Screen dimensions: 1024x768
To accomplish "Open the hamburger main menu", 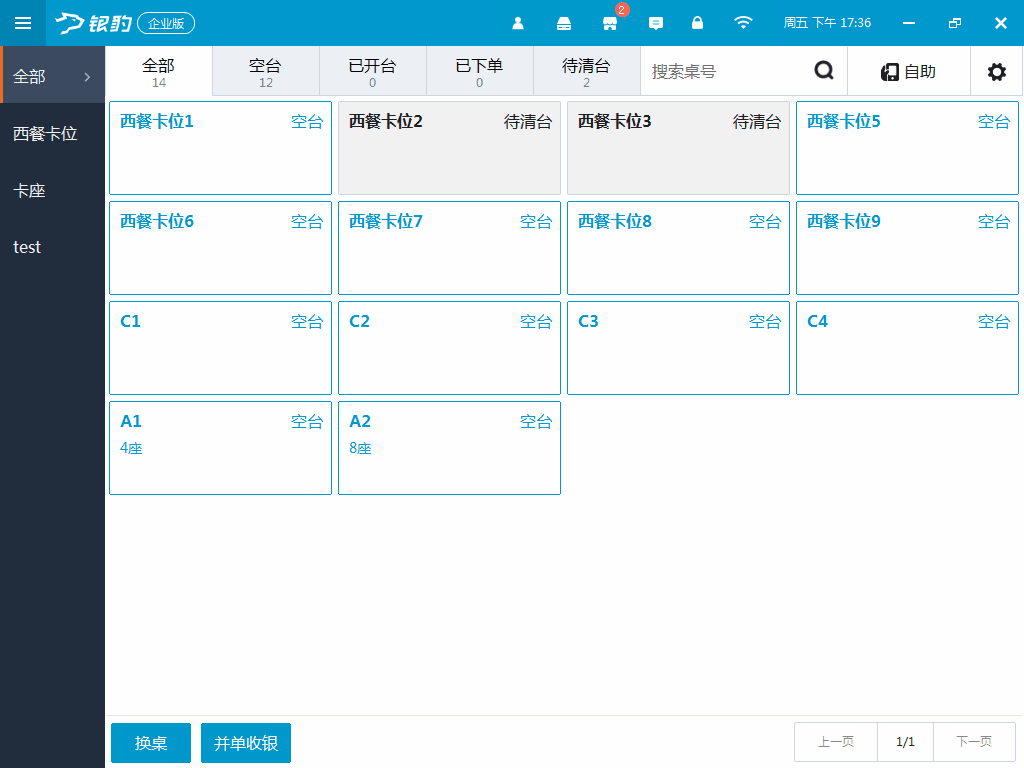I will [23, 23].
